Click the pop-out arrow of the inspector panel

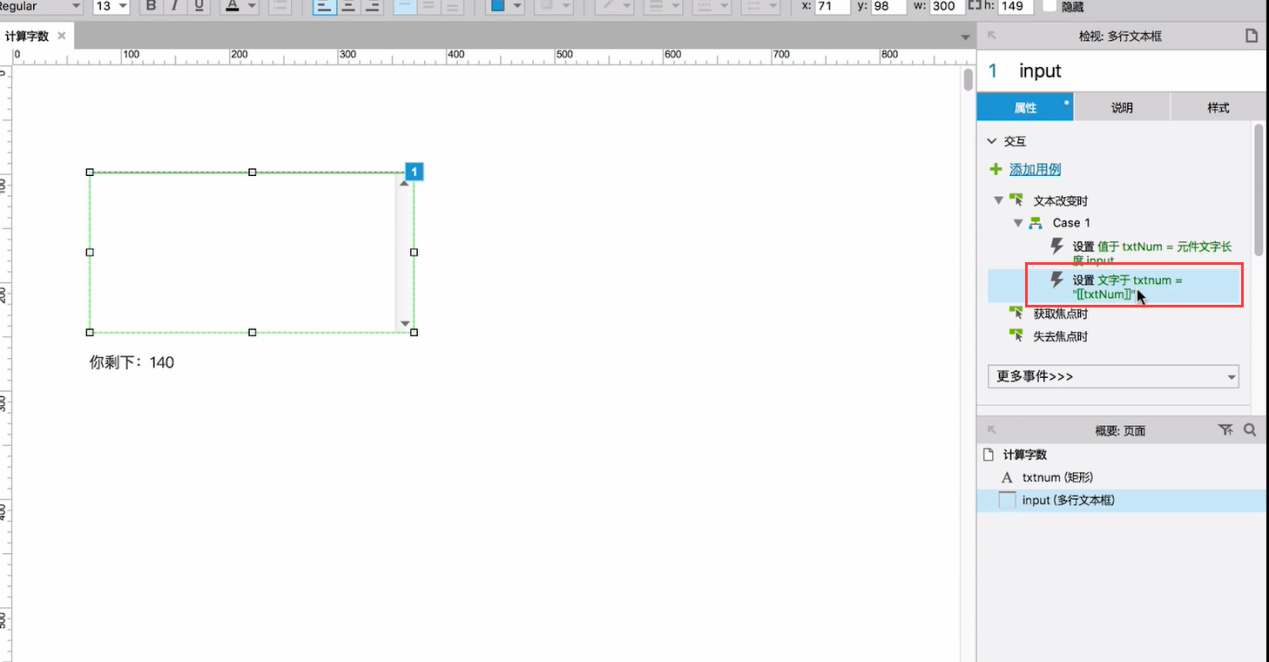(992, 36)
